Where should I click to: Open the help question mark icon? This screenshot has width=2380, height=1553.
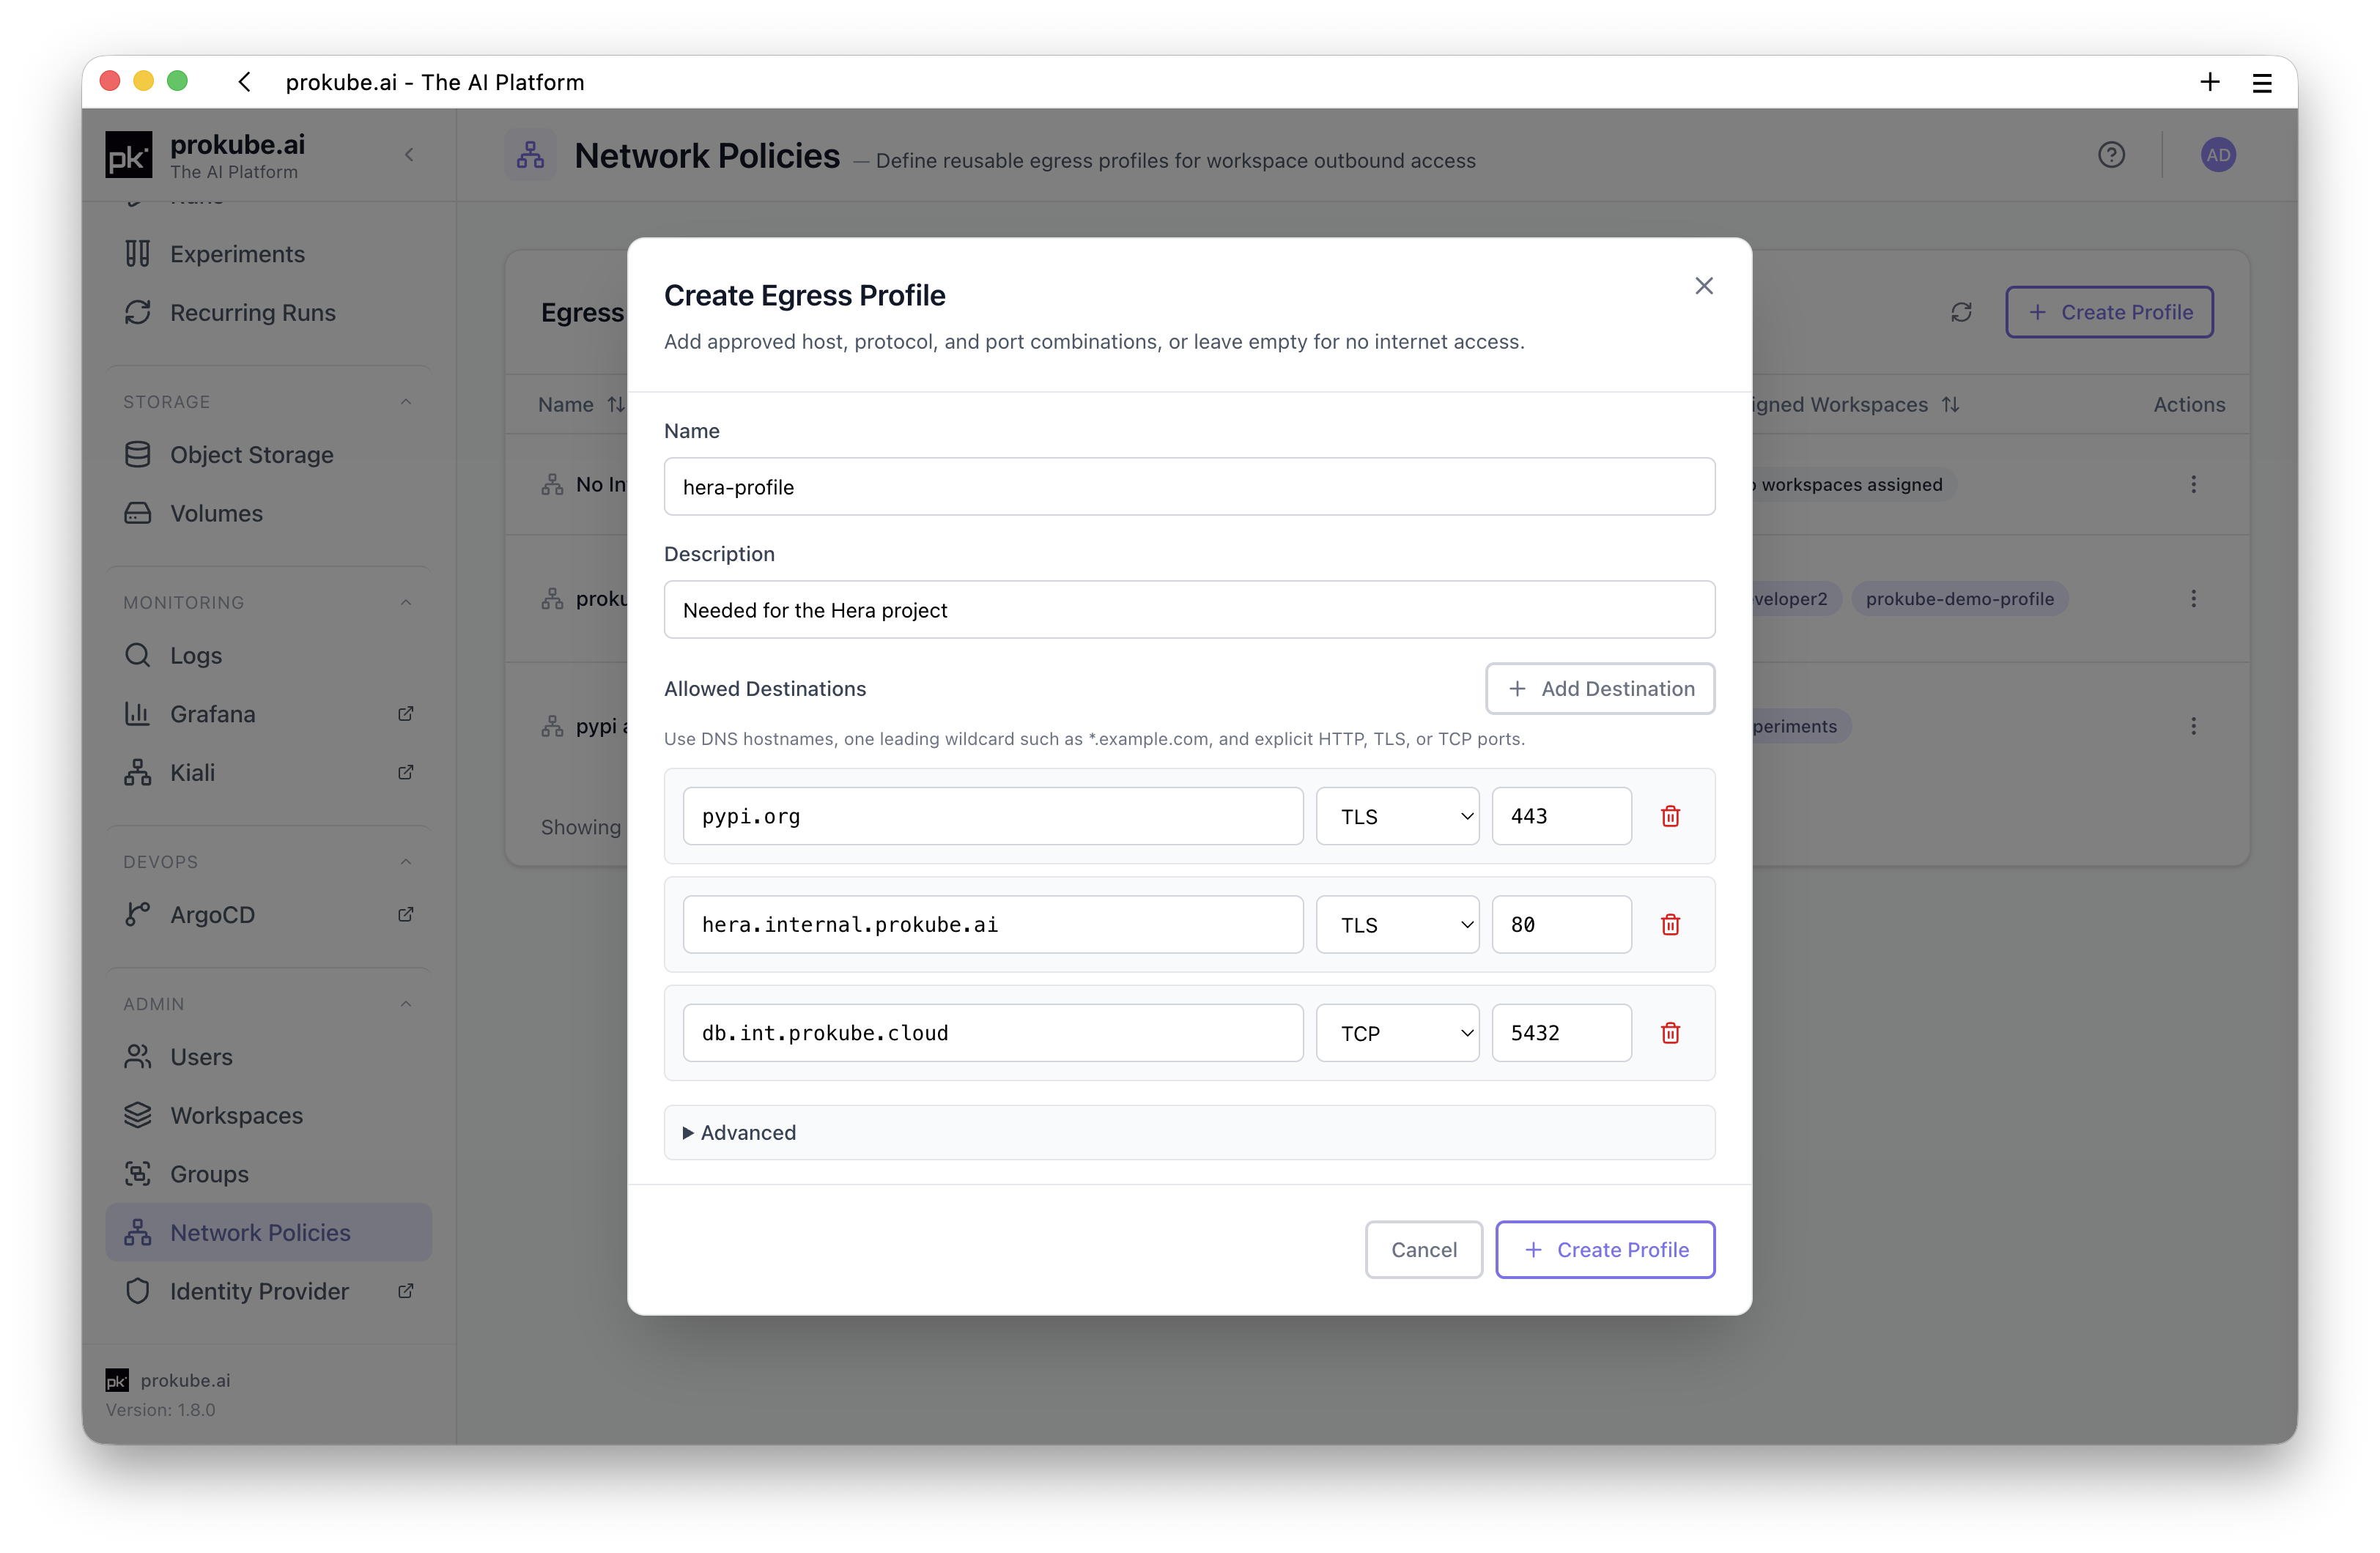click(x=2111, y=155)
